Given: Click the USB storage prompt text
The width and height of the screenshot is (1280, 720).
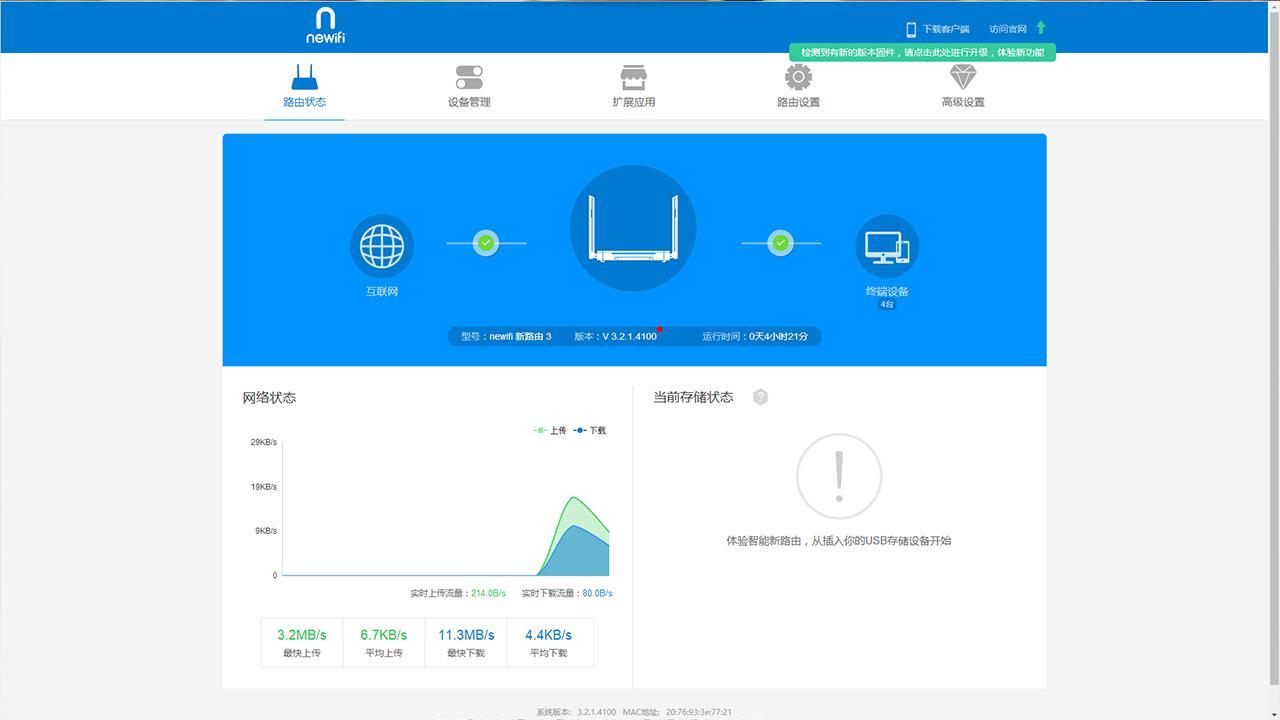Looking at the screenshot, I should (839, 541).
